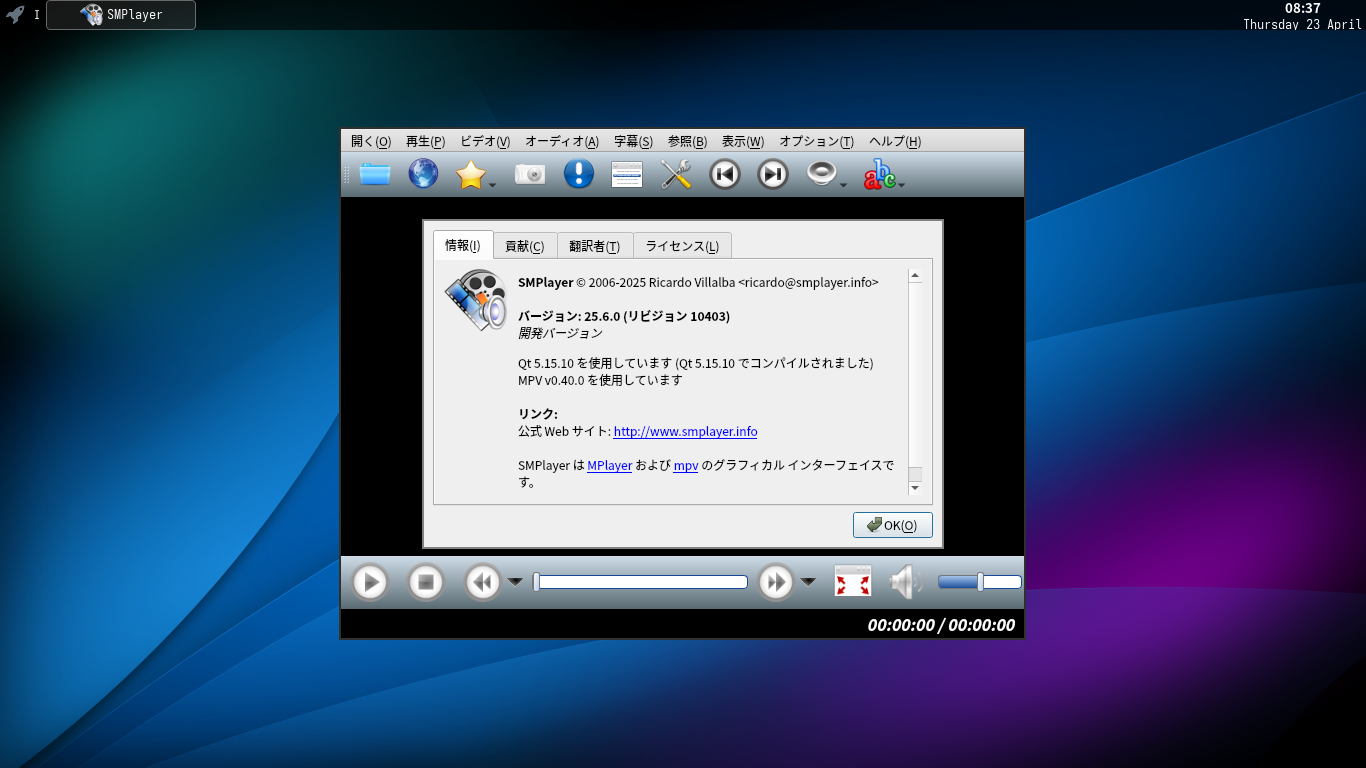Switch to the 貢献(C) tab
The image size is (1366, 768).
point(525,246)
